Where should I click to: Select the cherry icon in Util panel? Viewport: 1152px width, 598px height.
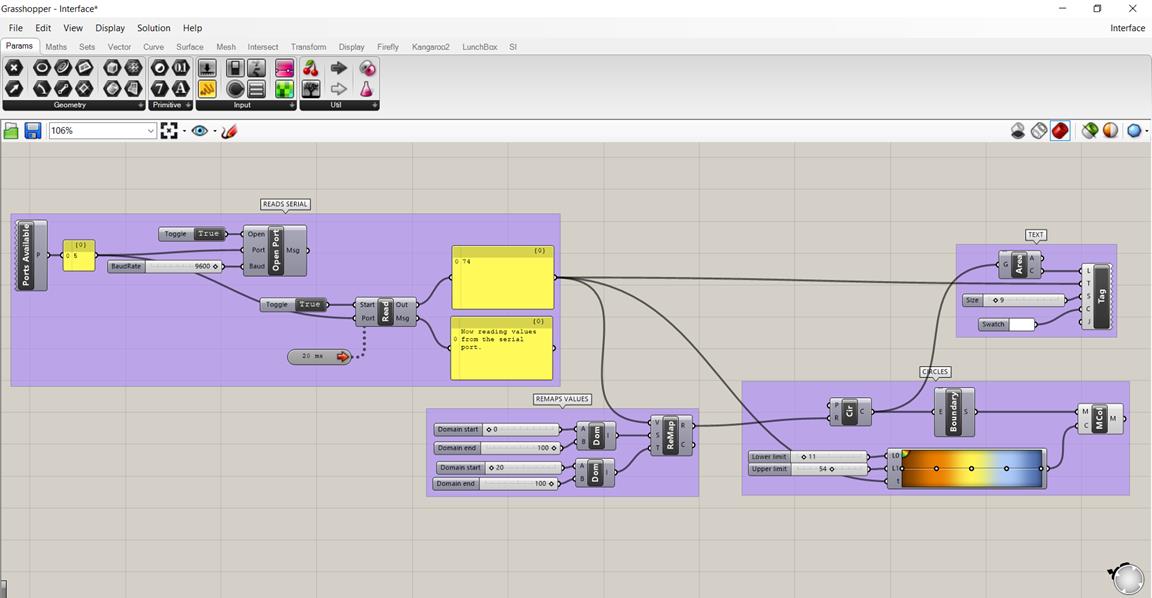point(311,68)
